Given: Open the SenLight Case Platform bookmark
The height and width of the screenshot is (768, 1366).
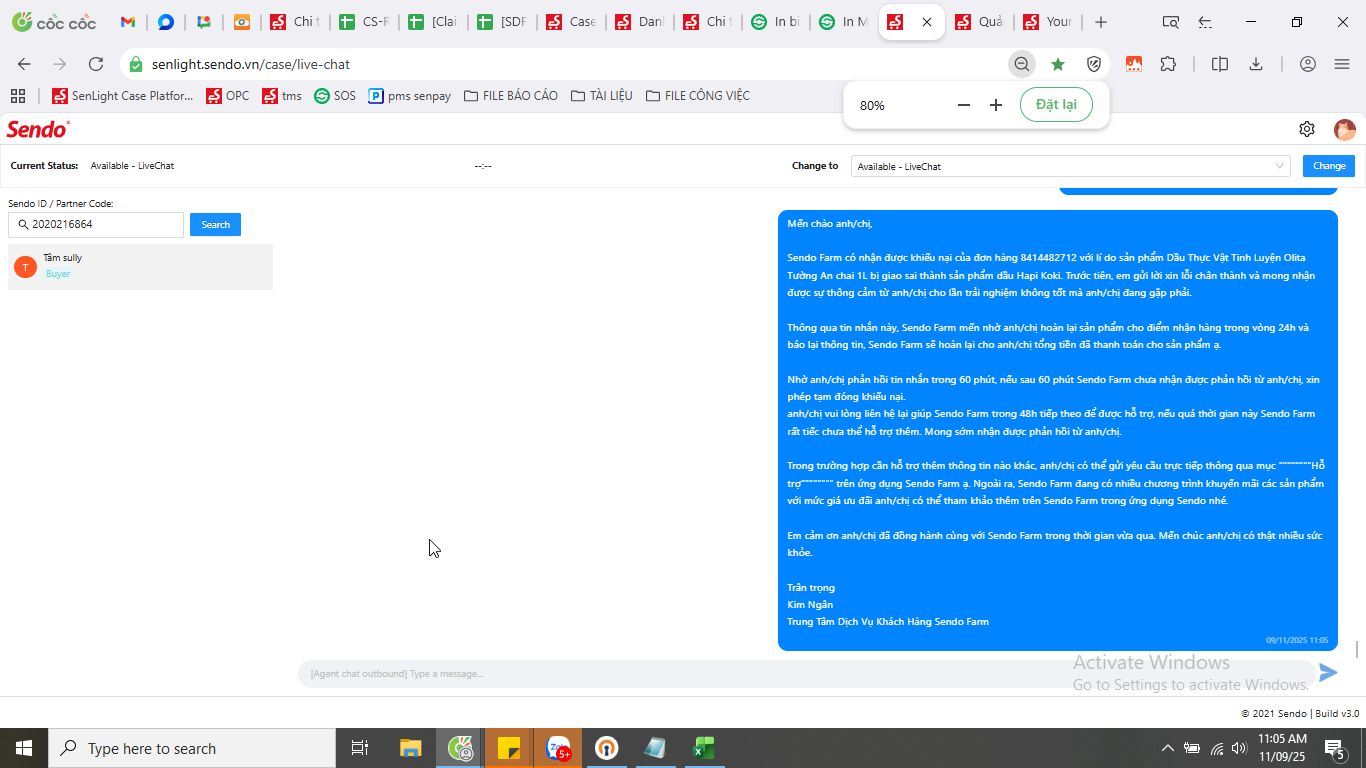Looking at the screenshot, I should [x=124, y=96].
